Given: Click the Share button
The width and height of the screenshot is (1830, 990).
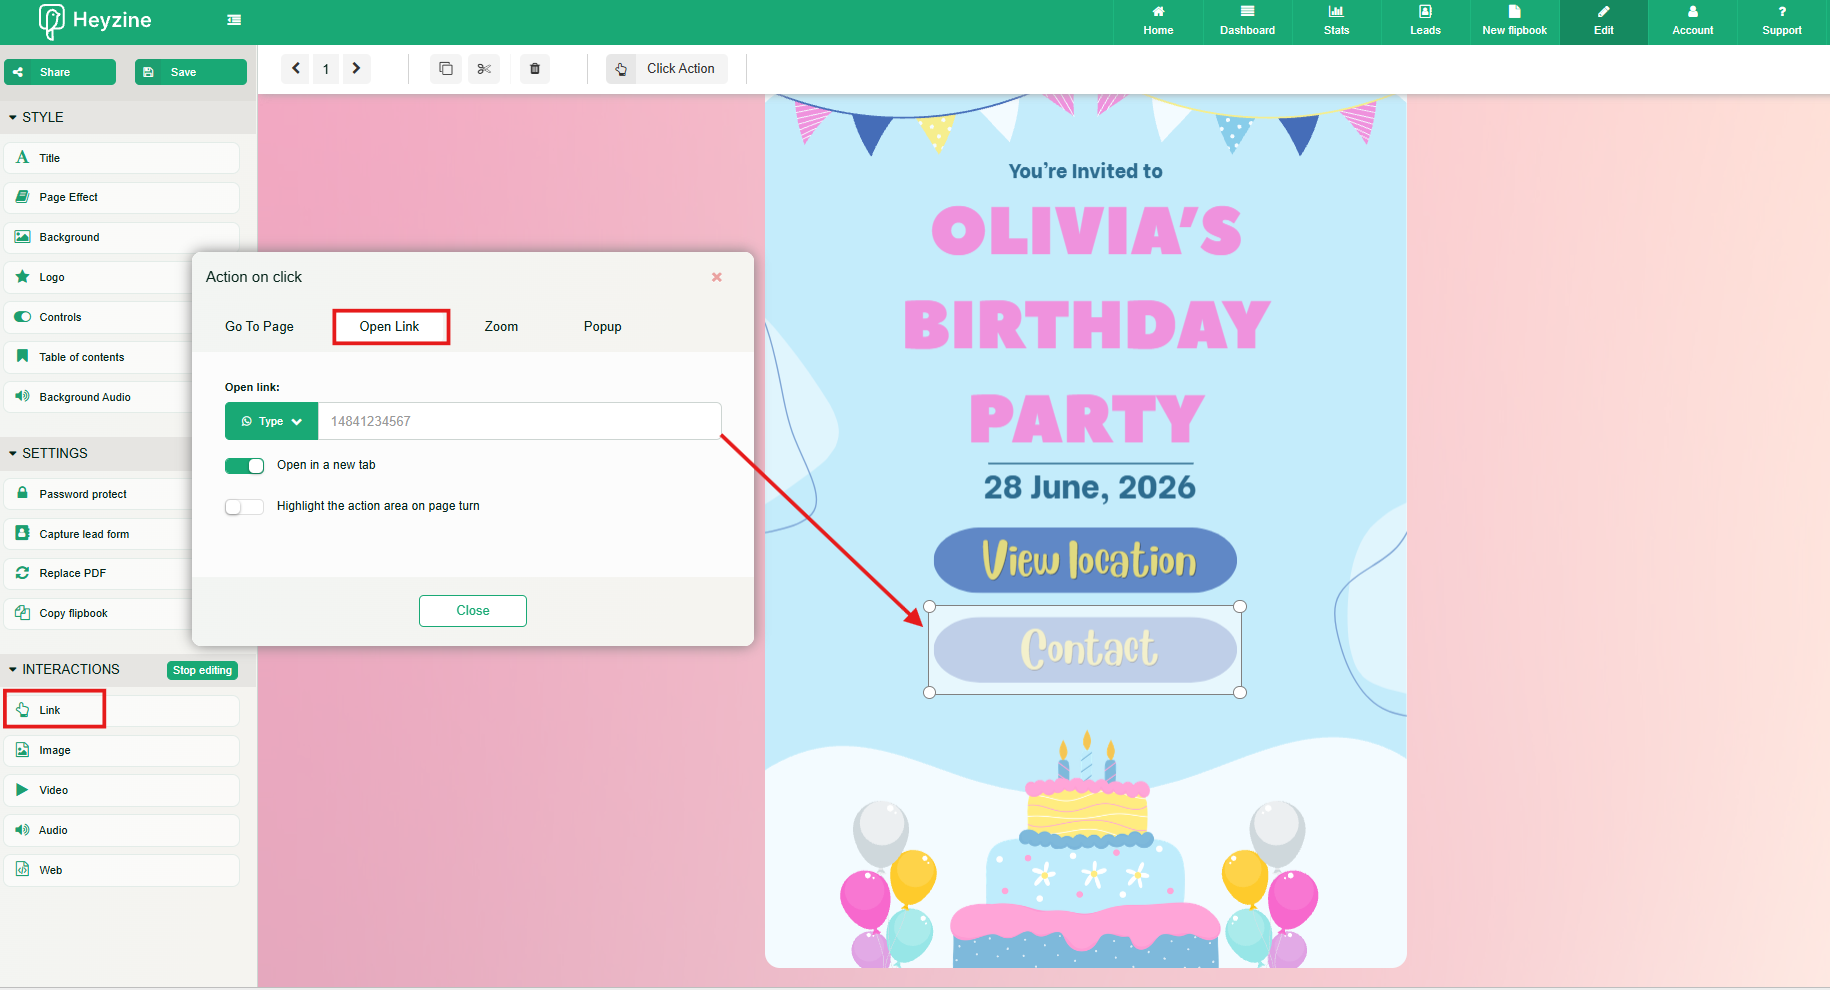Looking at the screenshot, I should click(60, 72).
